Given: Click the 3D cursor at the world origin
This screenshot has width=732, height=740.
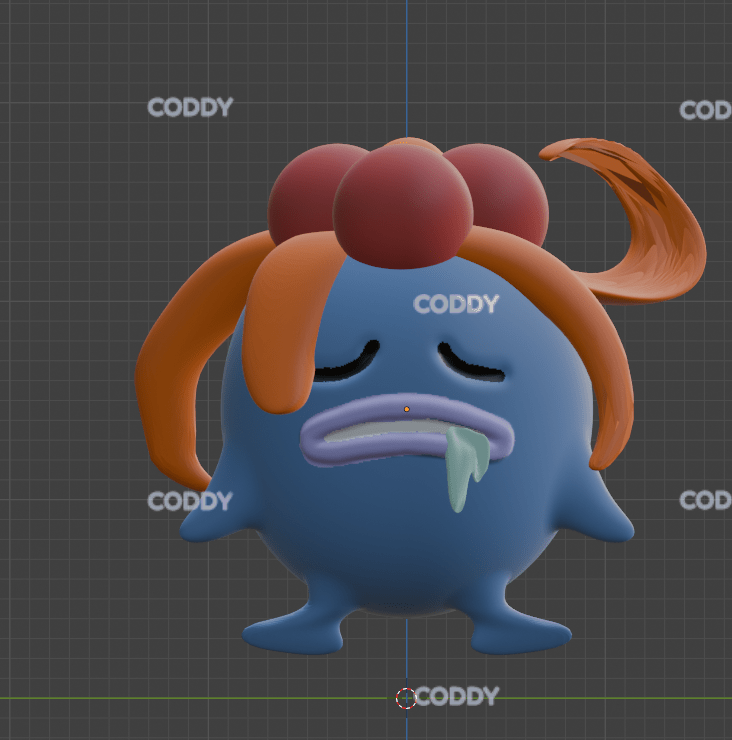Looking at the screenshot, I should point(405,698).
